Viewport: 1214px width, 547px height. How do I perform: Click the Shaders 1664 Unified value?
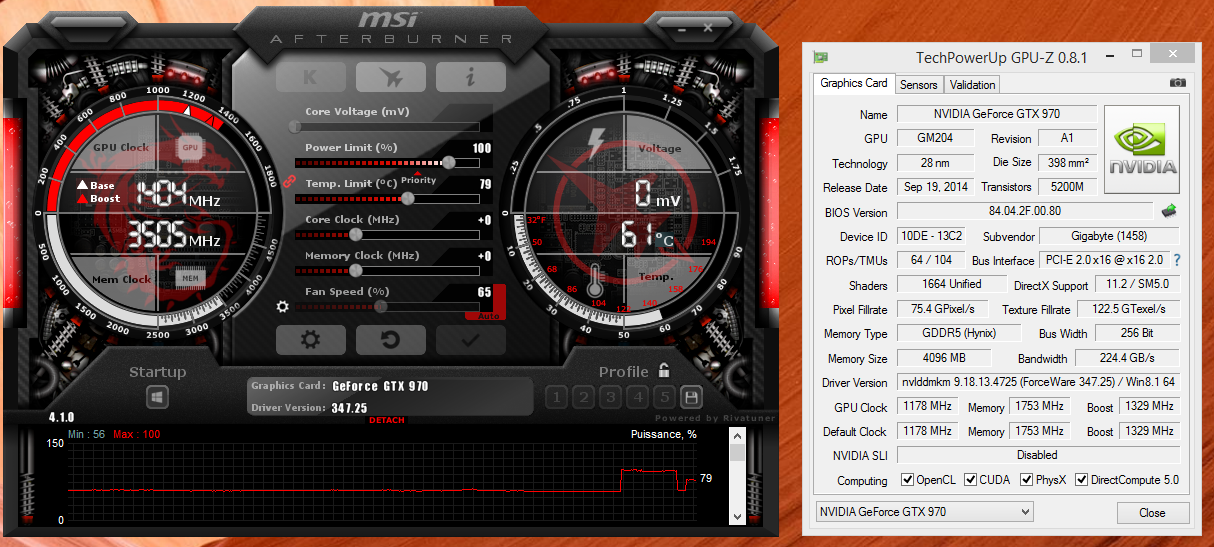(951, 285)
